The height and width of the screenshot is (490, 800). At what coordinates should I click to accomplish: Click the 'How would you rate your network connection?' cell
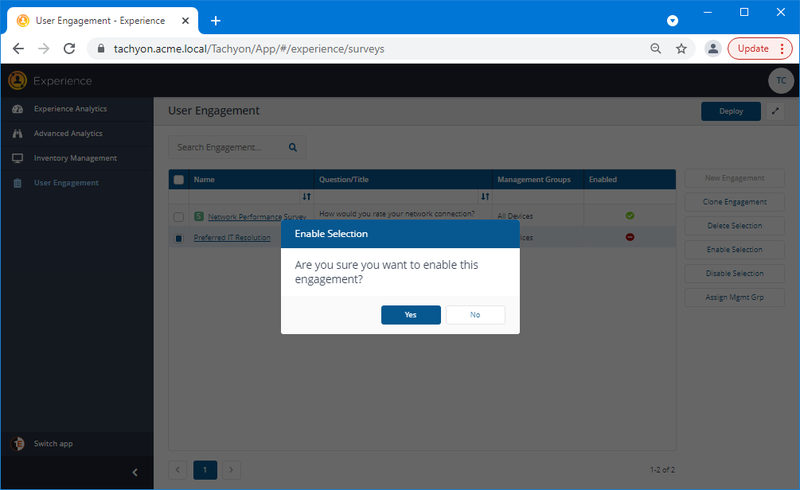click(397, 214)
